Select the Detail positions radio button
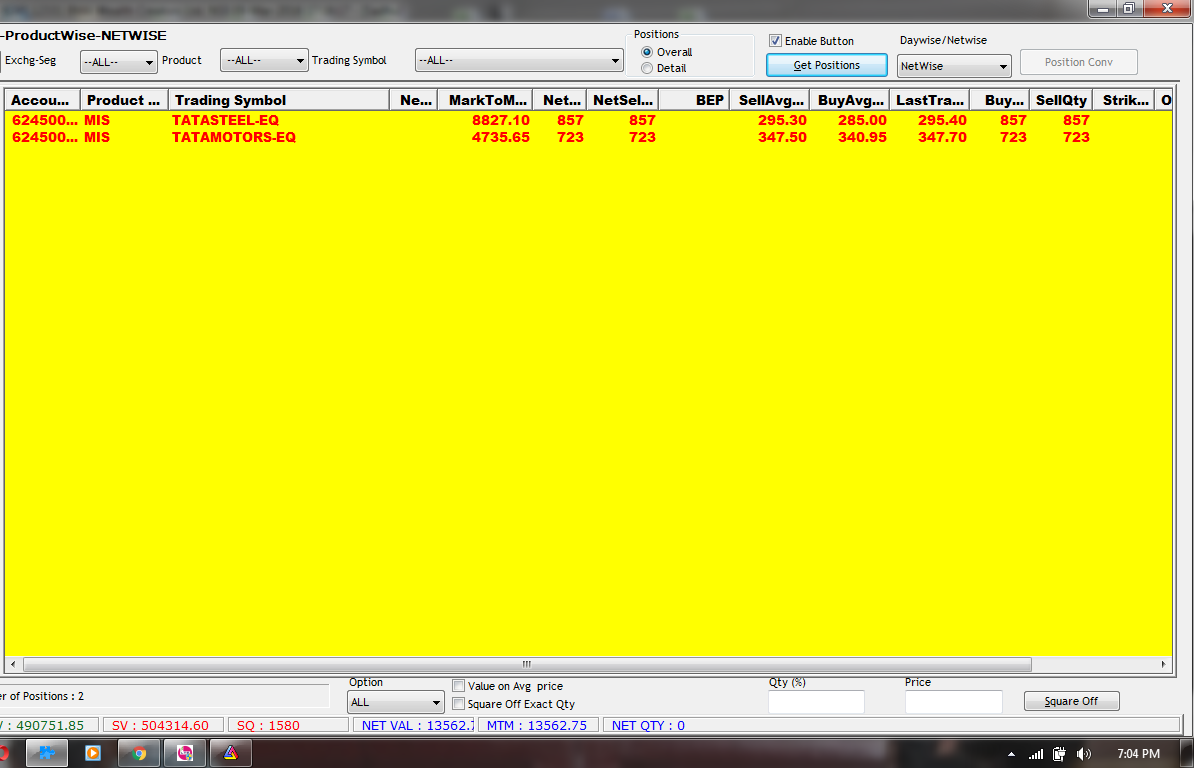The width and height of the screenshot is (1194, 768). tap(647, 68)
